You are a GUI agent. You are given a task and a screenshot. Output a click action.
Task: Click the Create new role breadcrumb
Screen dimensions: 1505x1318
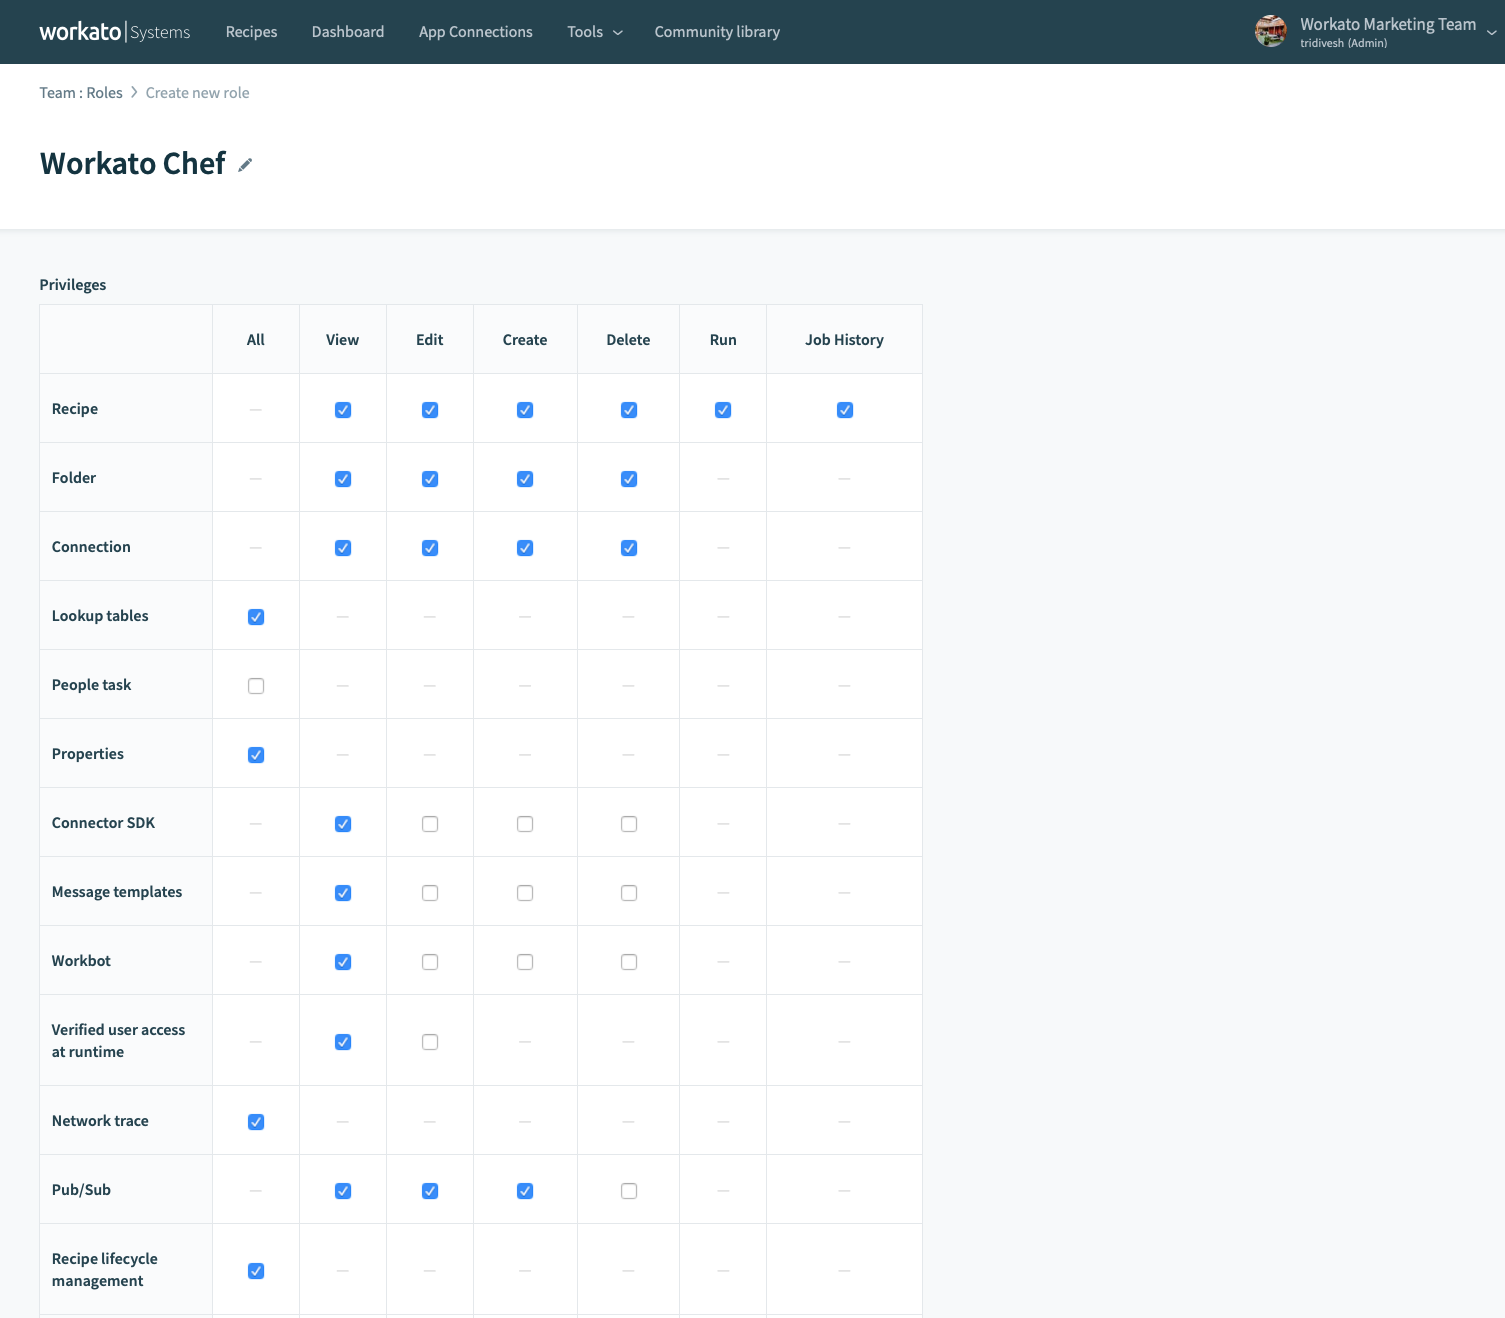[x=198, y=93]
